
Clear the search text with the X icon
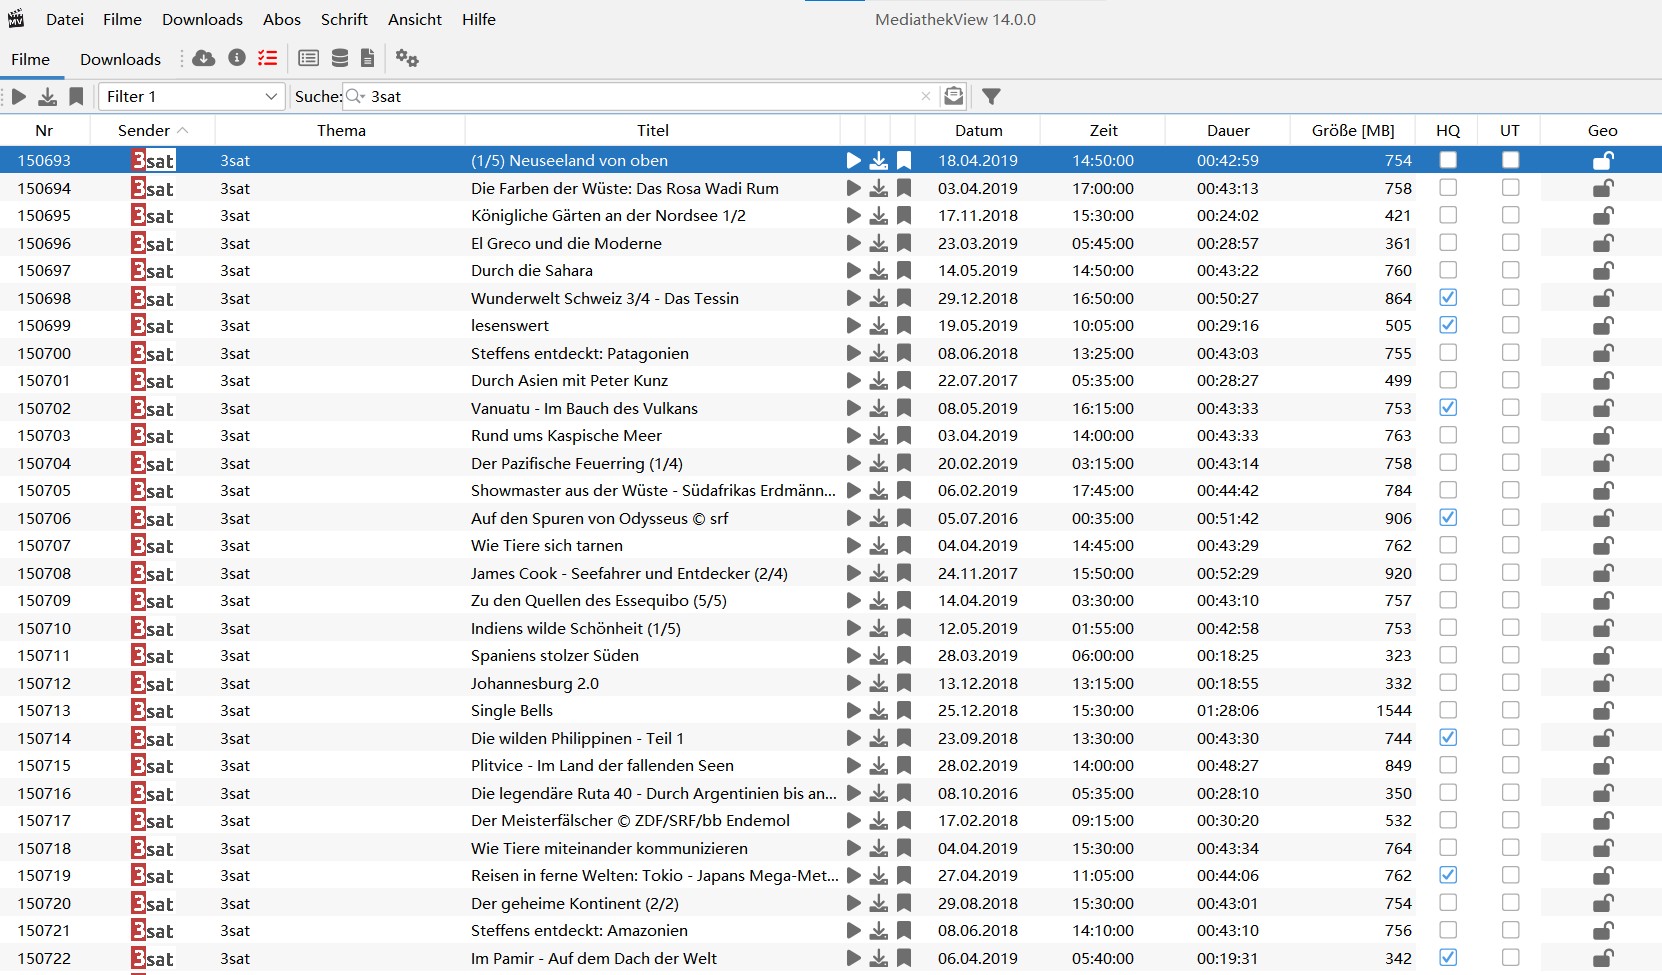pyautogui.click(x=926, y=96)
